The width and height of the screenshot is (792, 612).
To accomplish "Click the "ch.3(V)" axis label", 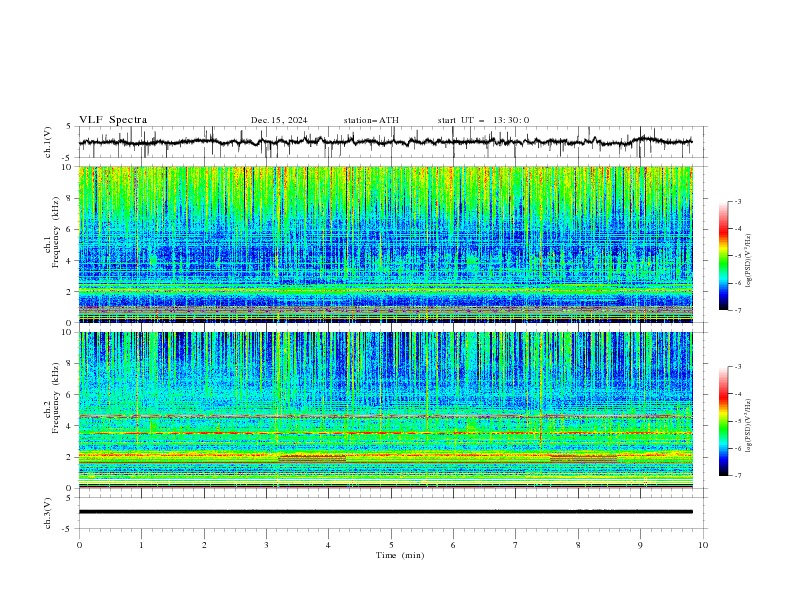I will pos(48,513).
